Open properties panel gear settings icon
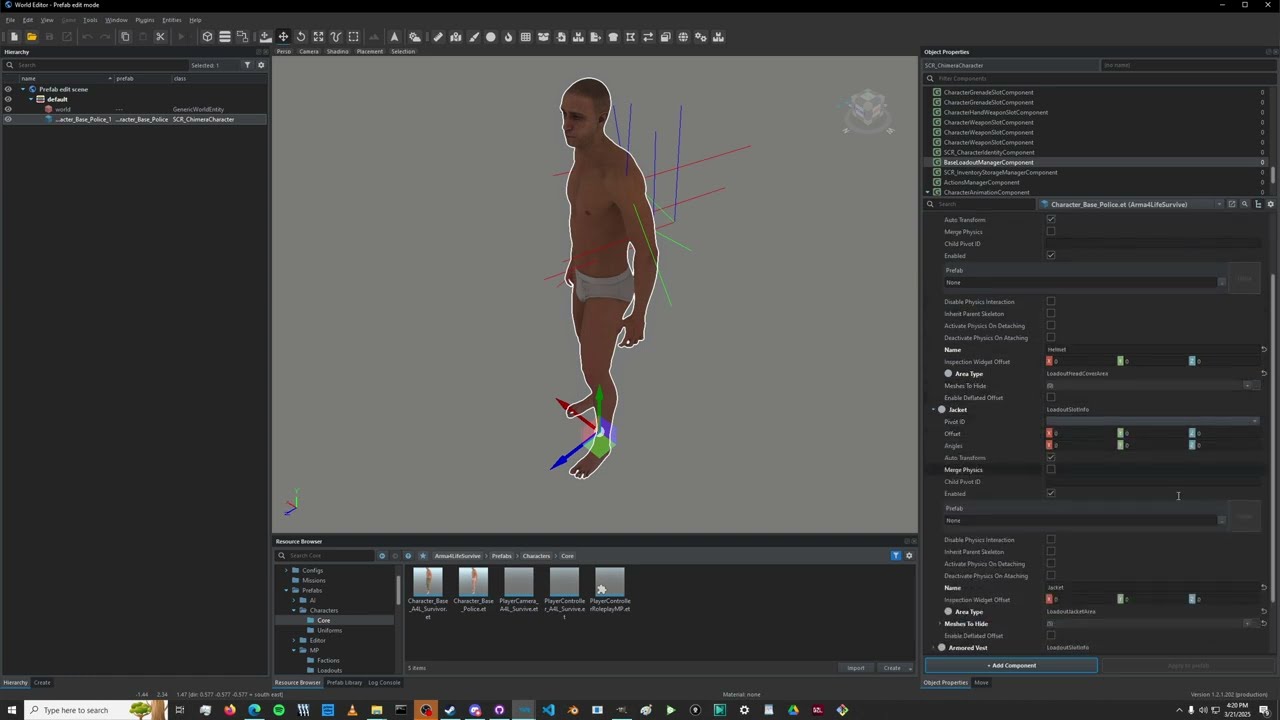 pos(1270,204)
